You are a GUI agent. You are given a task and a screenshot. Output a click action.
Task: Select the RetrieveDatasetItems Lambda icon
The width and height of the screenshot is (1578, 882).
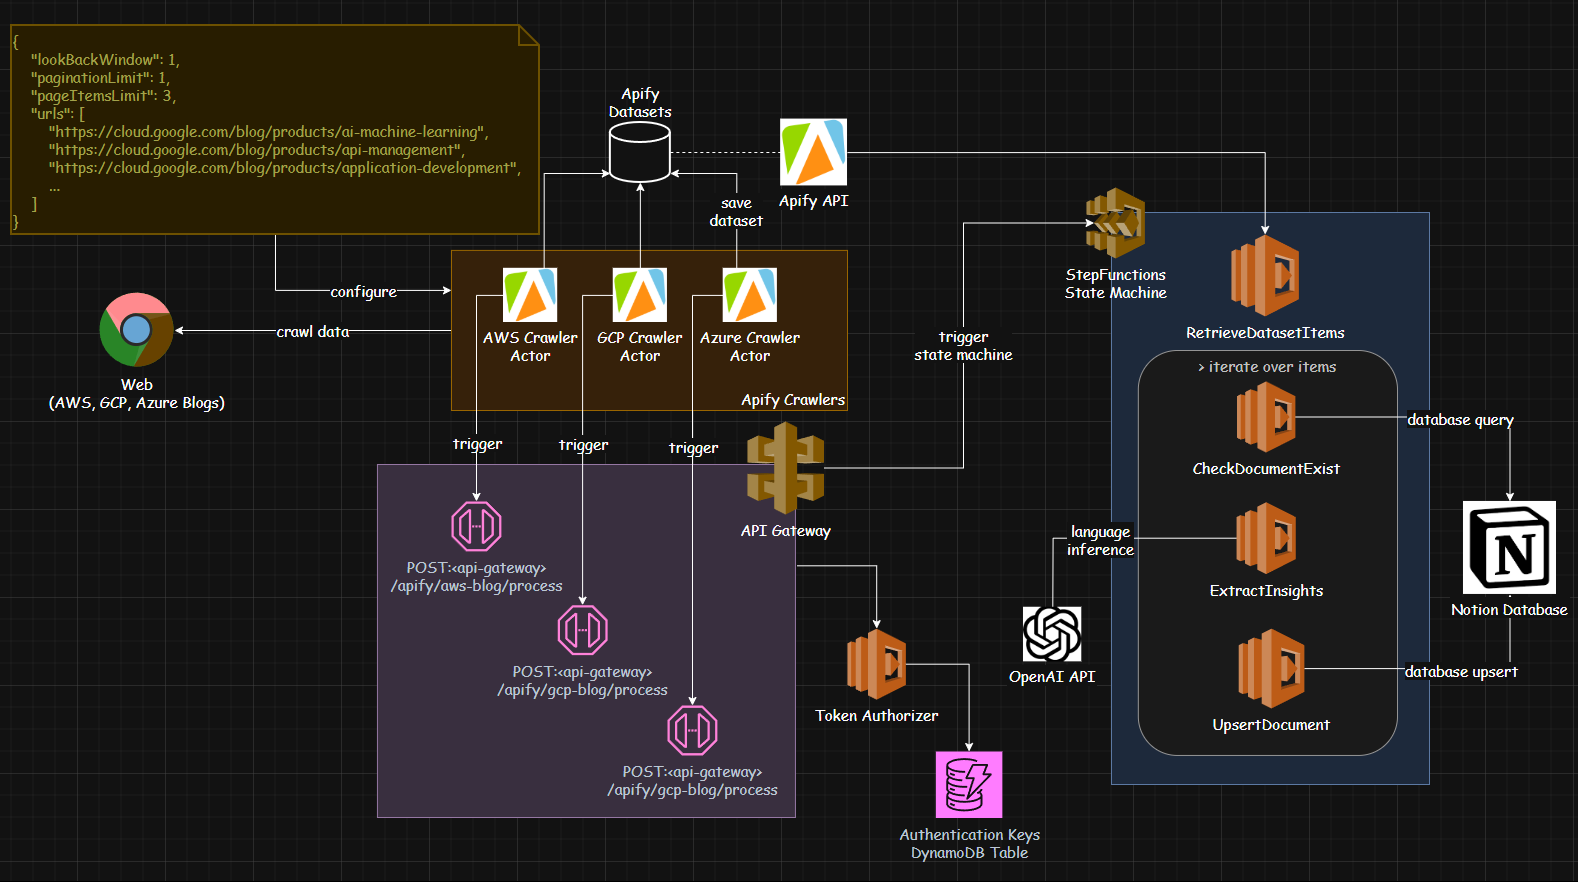[1265, 275]
